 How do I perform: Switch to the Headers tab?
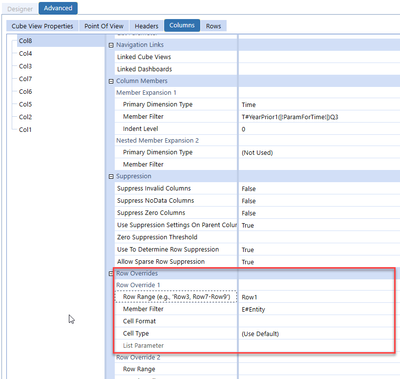[146, 26]
